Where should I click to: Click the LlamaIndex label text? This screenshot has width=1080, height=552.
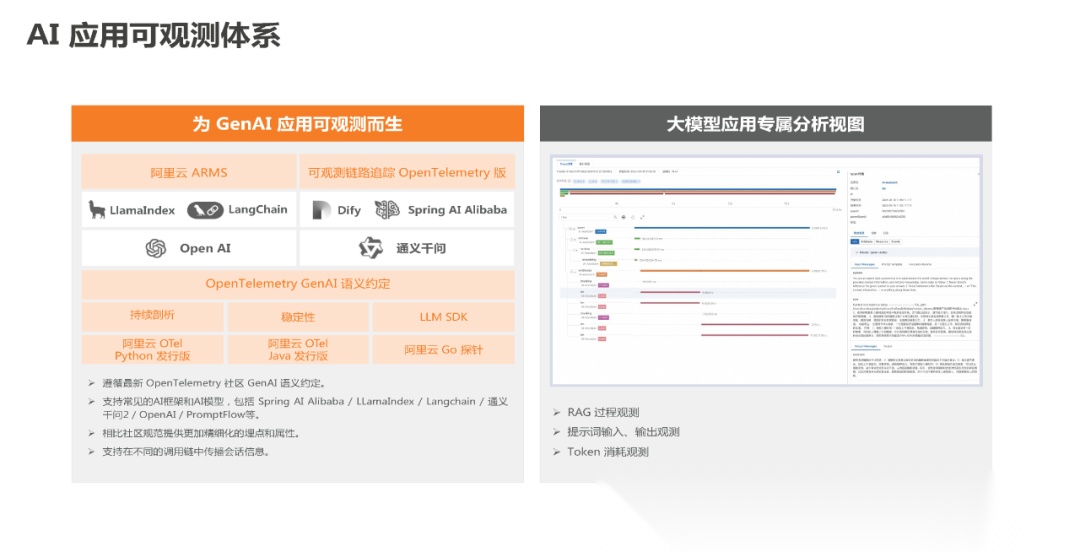pyautogui.click(x=142, y=210)
